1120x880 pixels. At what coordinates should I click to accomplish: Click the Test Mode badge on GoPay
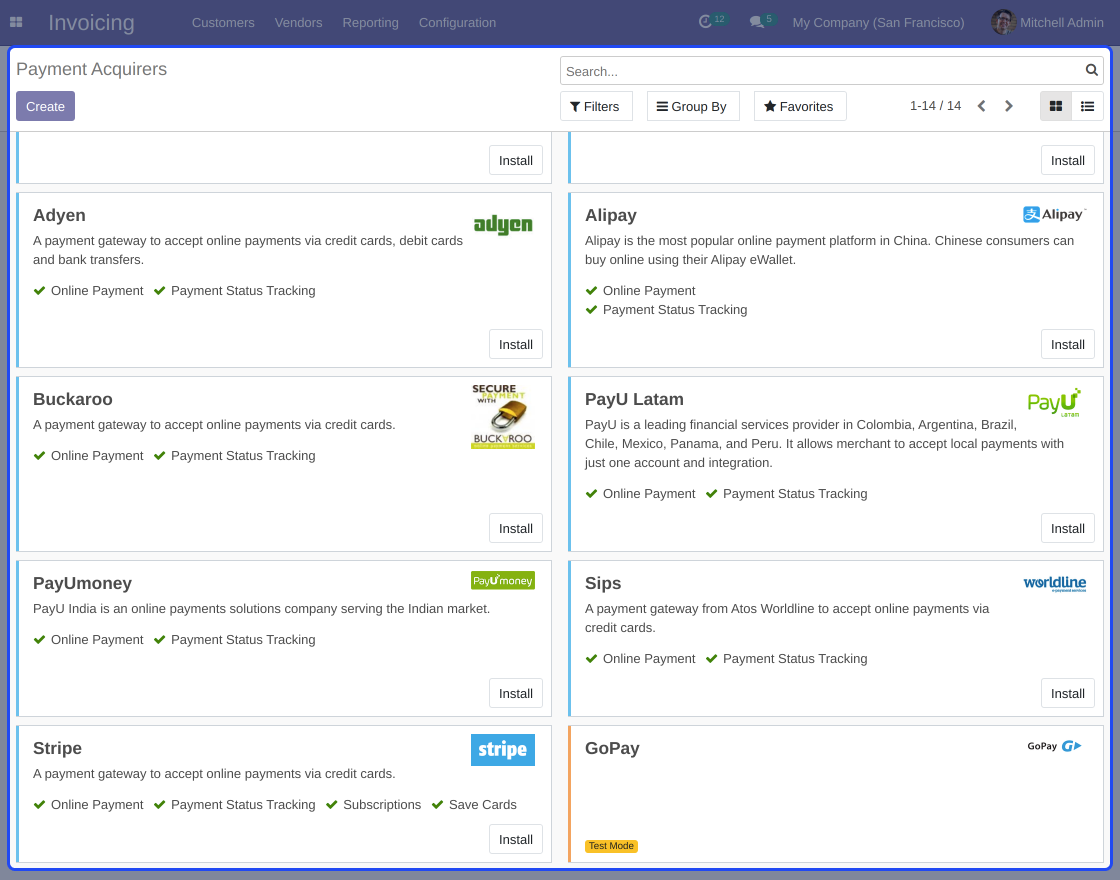pyautogui.click(x=611, y=846)
